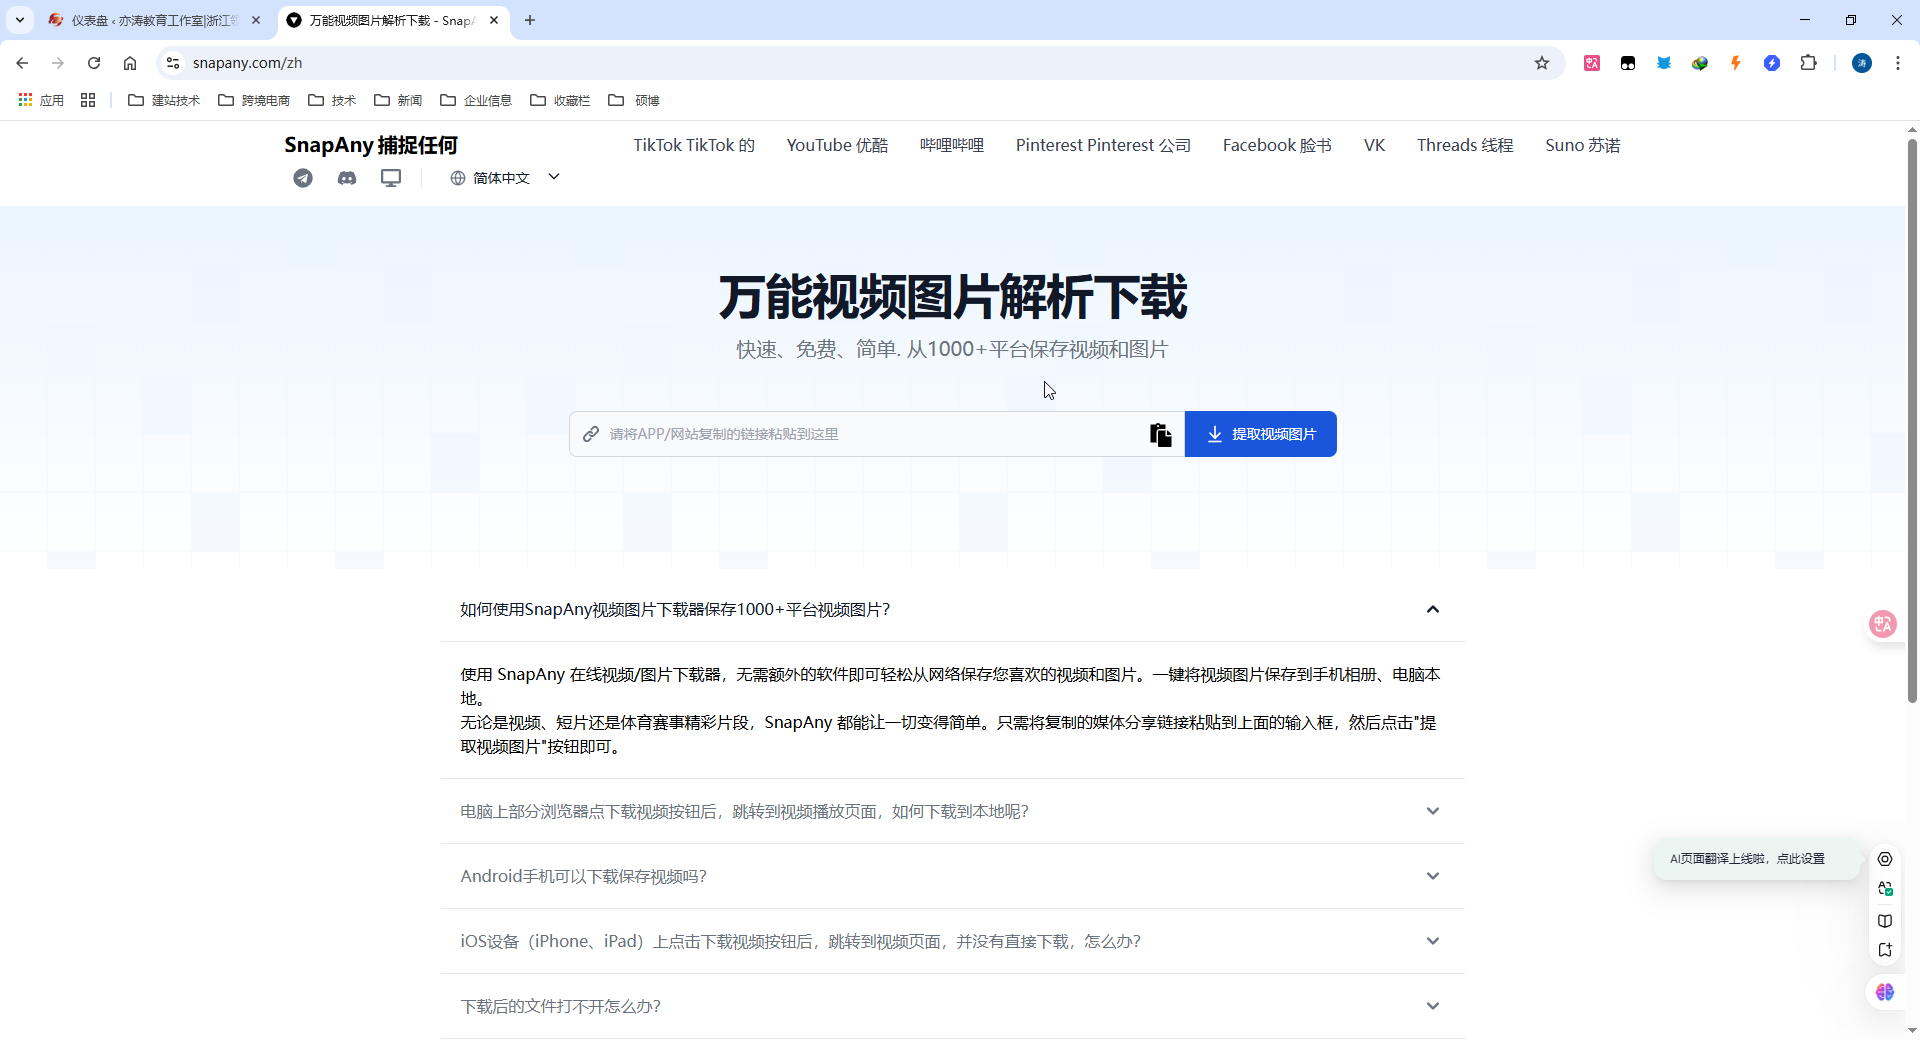Open the 新闻 bookmark folder
The image size is (1920, 1040).
tap(398, 100)
